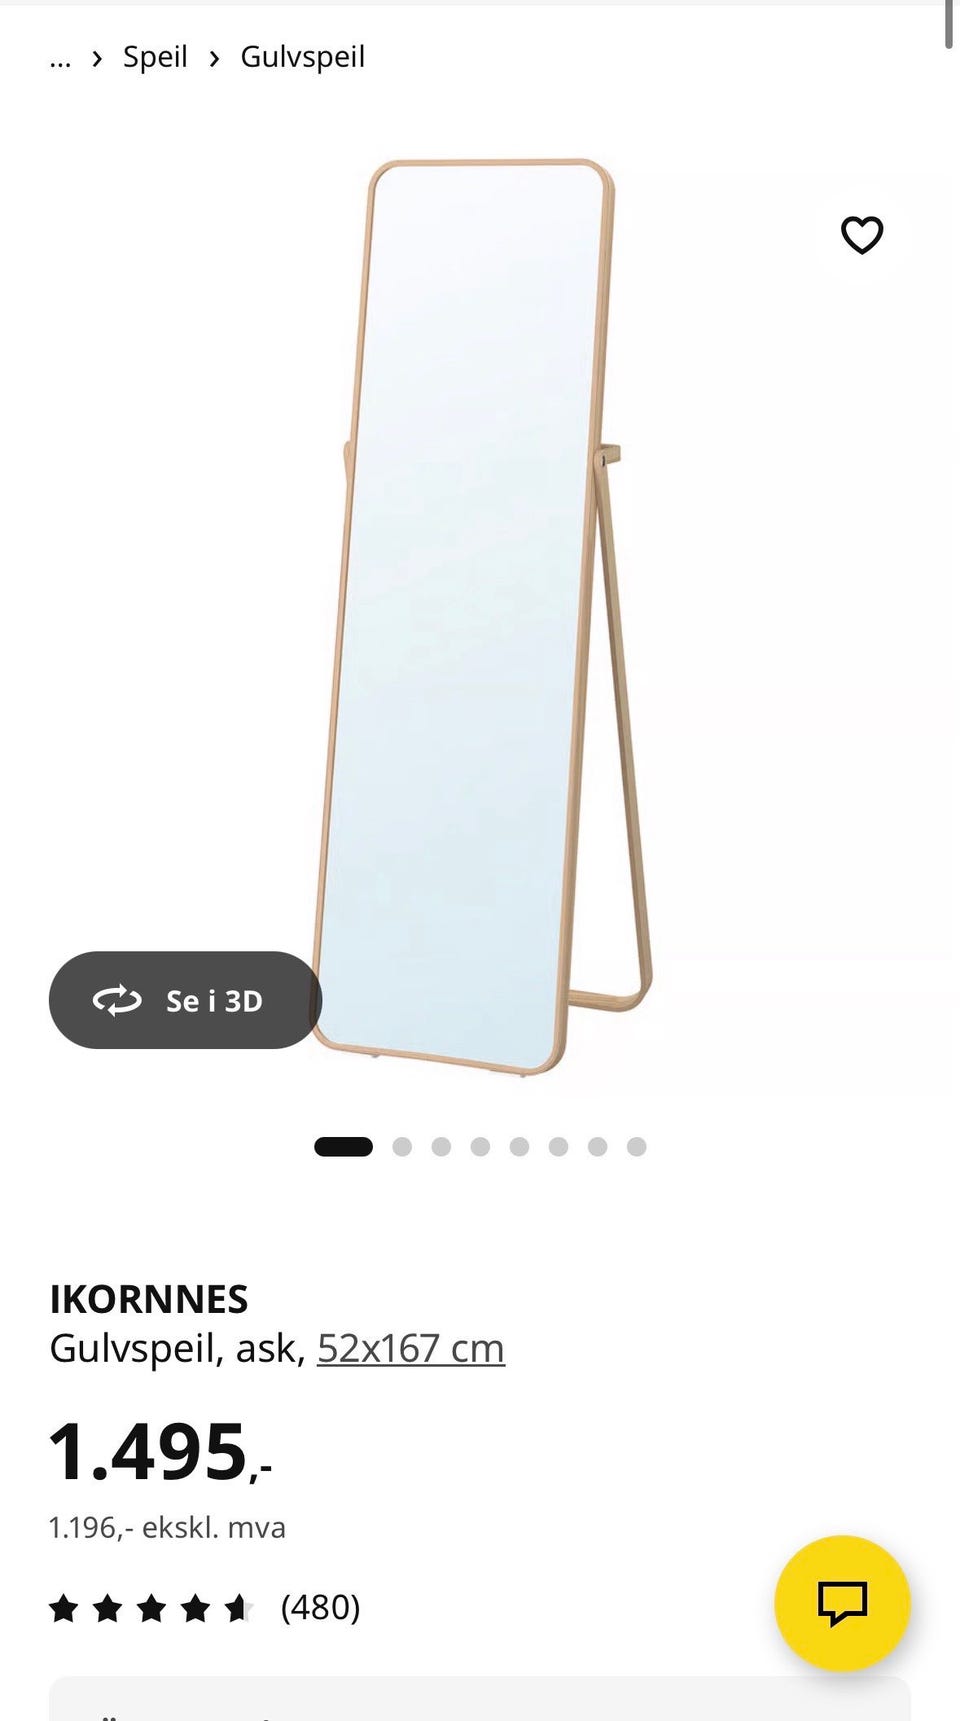This screenshot has width=960, height=1721.
Task: Click the 3D rotate arrows icon
Action: pyautogui.click(x=117, y=1000)
